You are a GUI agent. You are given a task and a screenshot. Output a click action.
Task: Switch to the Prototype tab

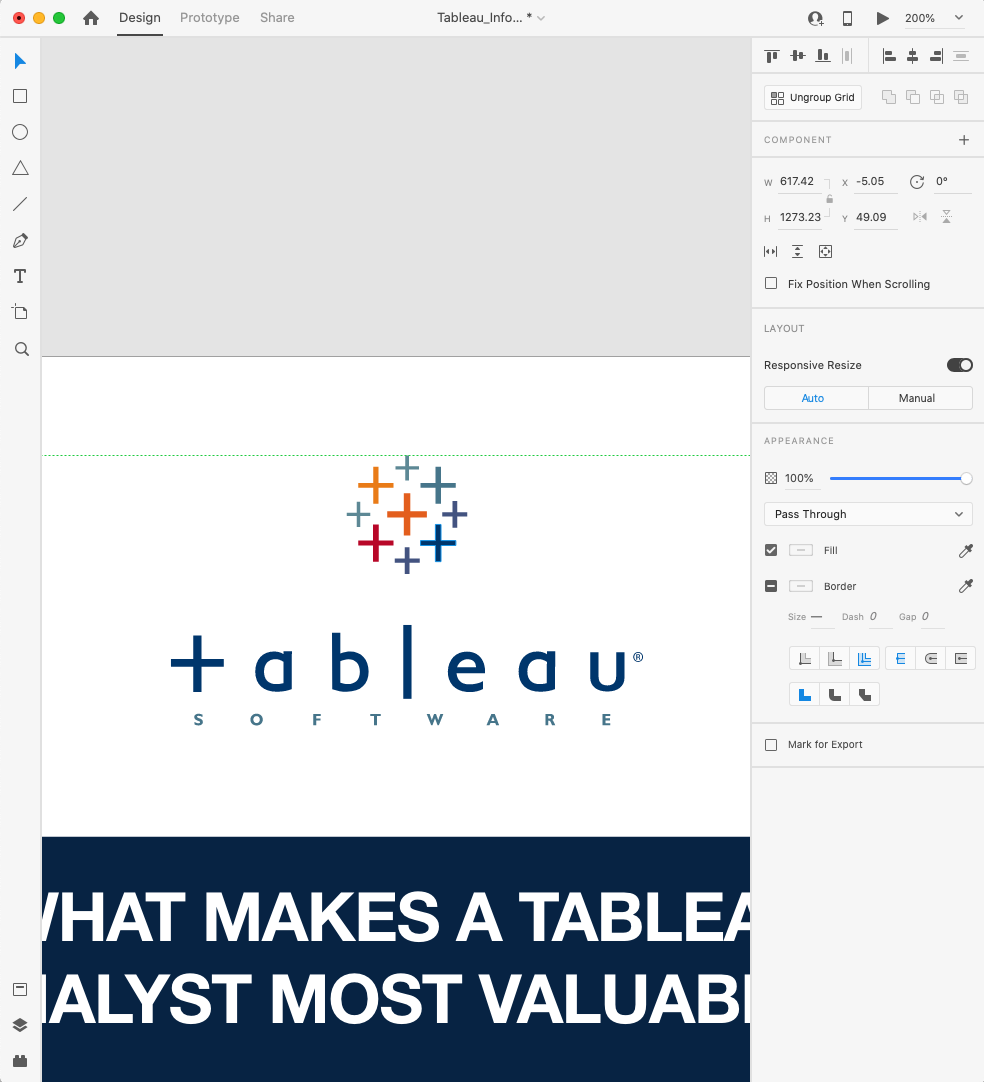(x=210, y=18)
